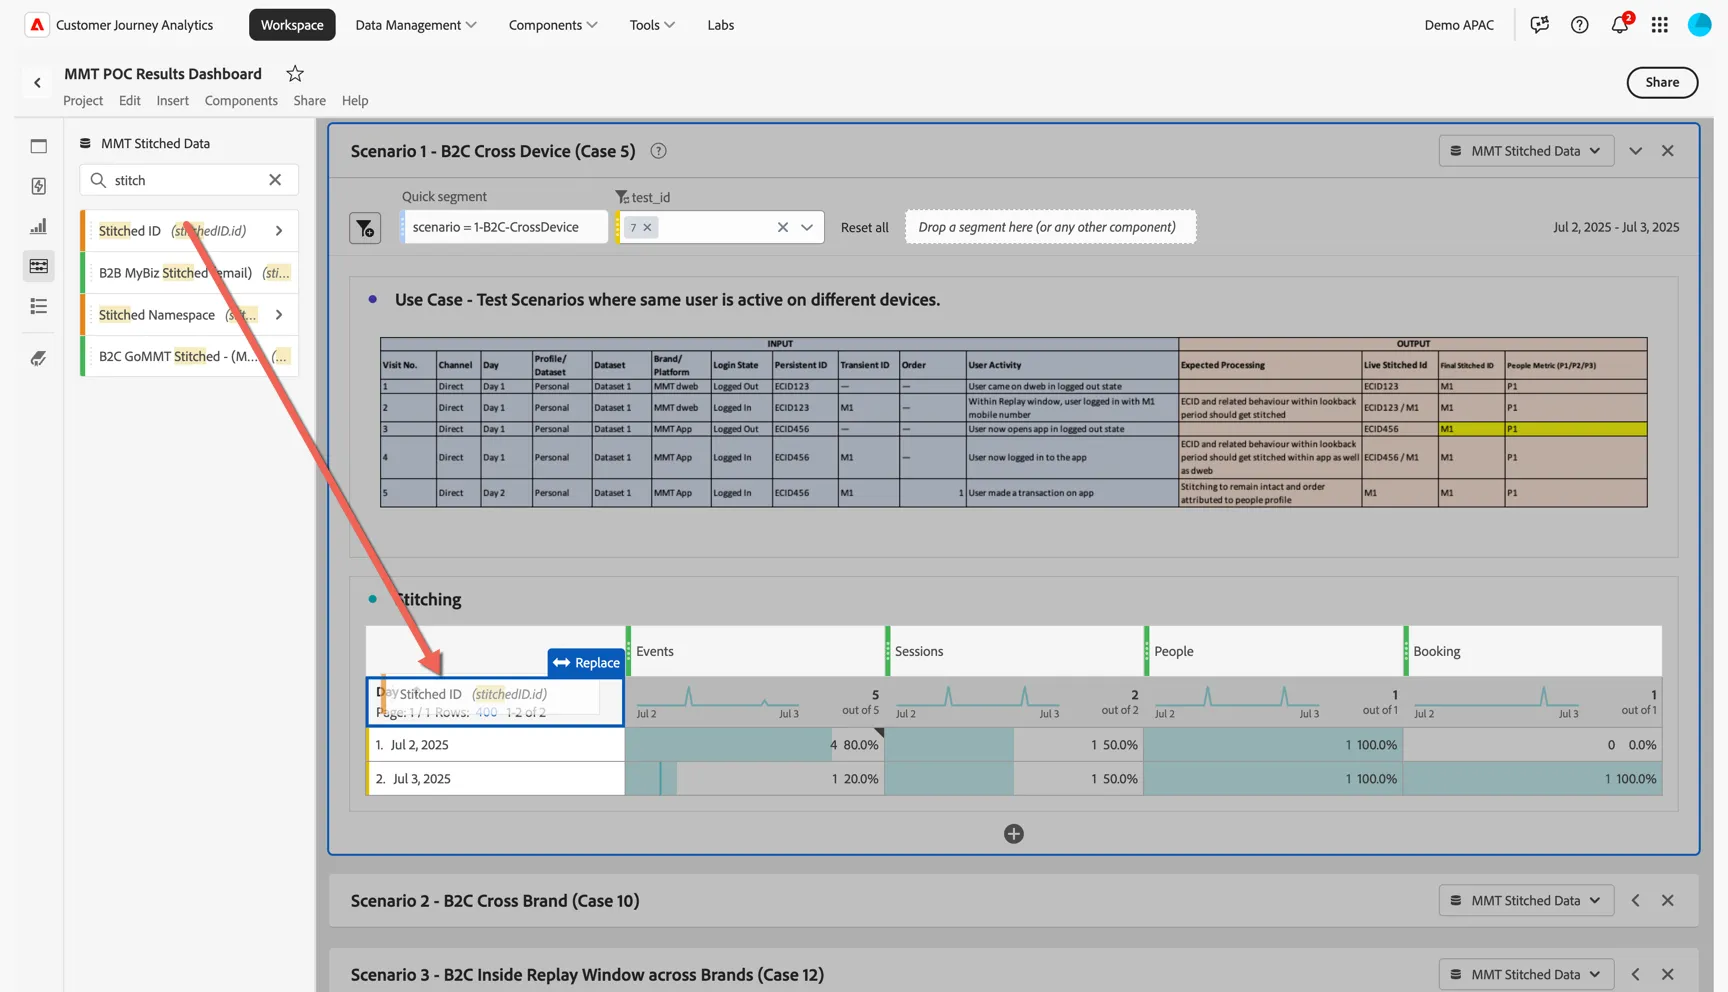Viewport: 1728px width, 992px height.
Task: Open the list icon in left rail
Action: [x=39, y=306]
